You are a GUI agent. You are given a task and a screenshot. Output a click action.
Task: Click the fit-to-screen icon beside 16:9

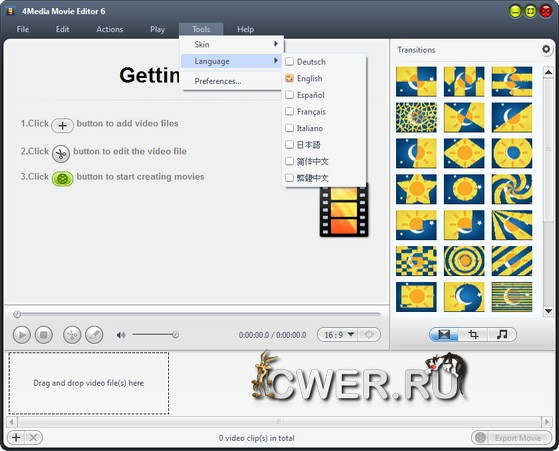click(369, 334)
